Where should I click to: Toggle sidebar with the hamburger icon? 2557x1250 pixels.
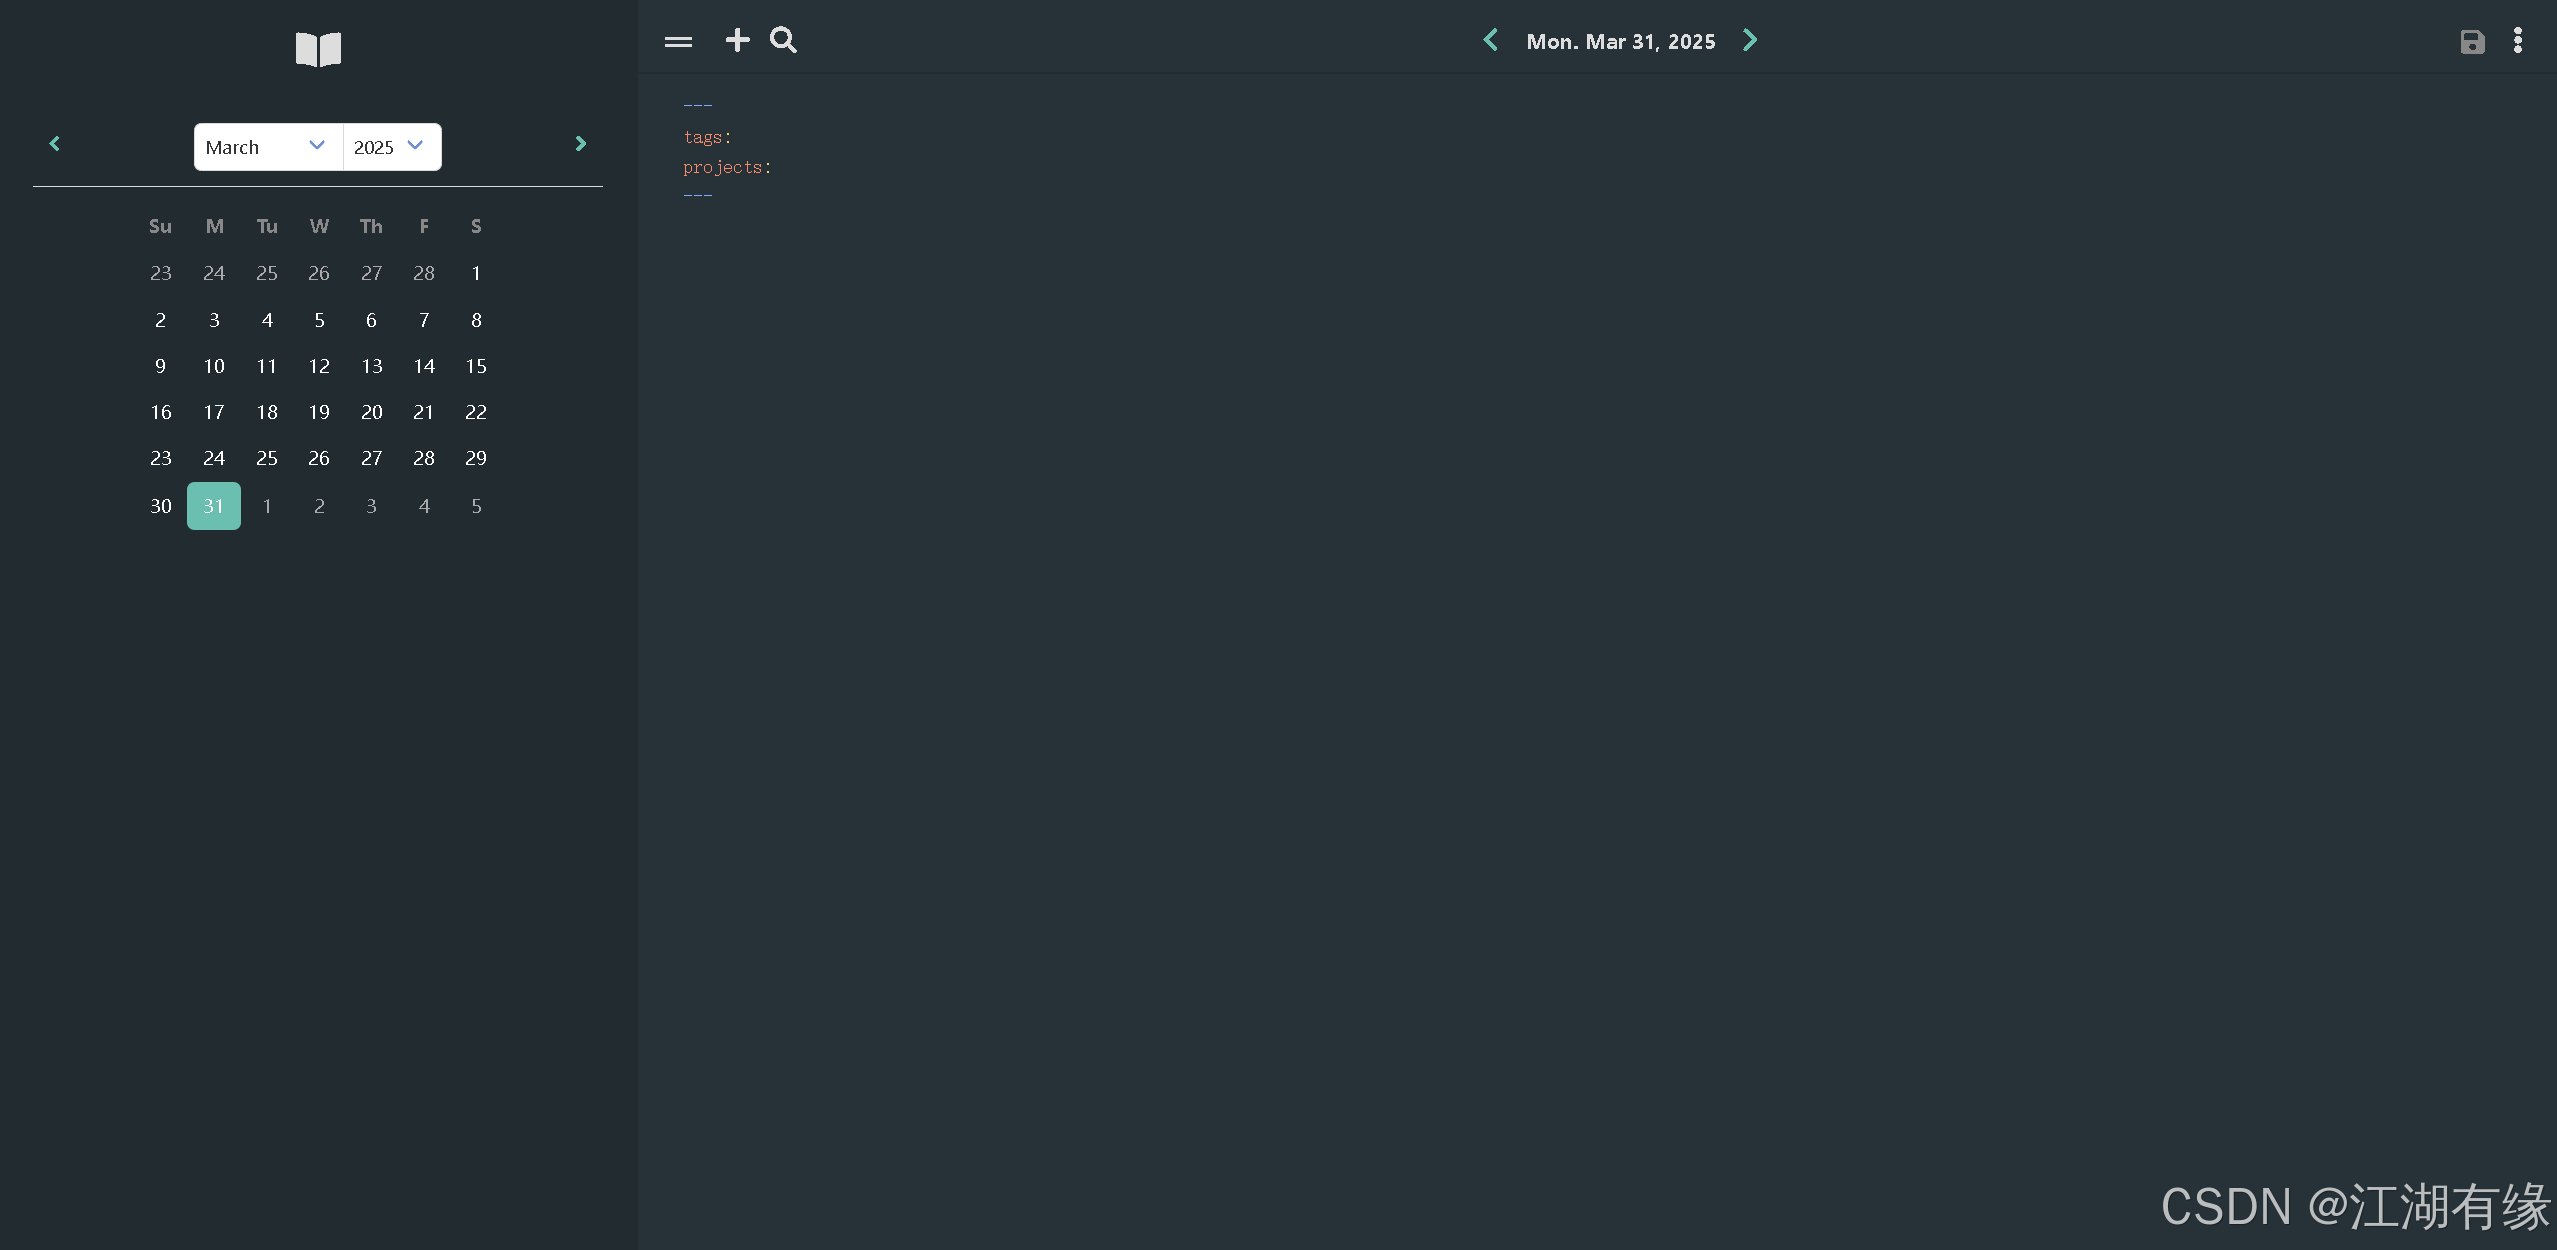pos(678,41)
